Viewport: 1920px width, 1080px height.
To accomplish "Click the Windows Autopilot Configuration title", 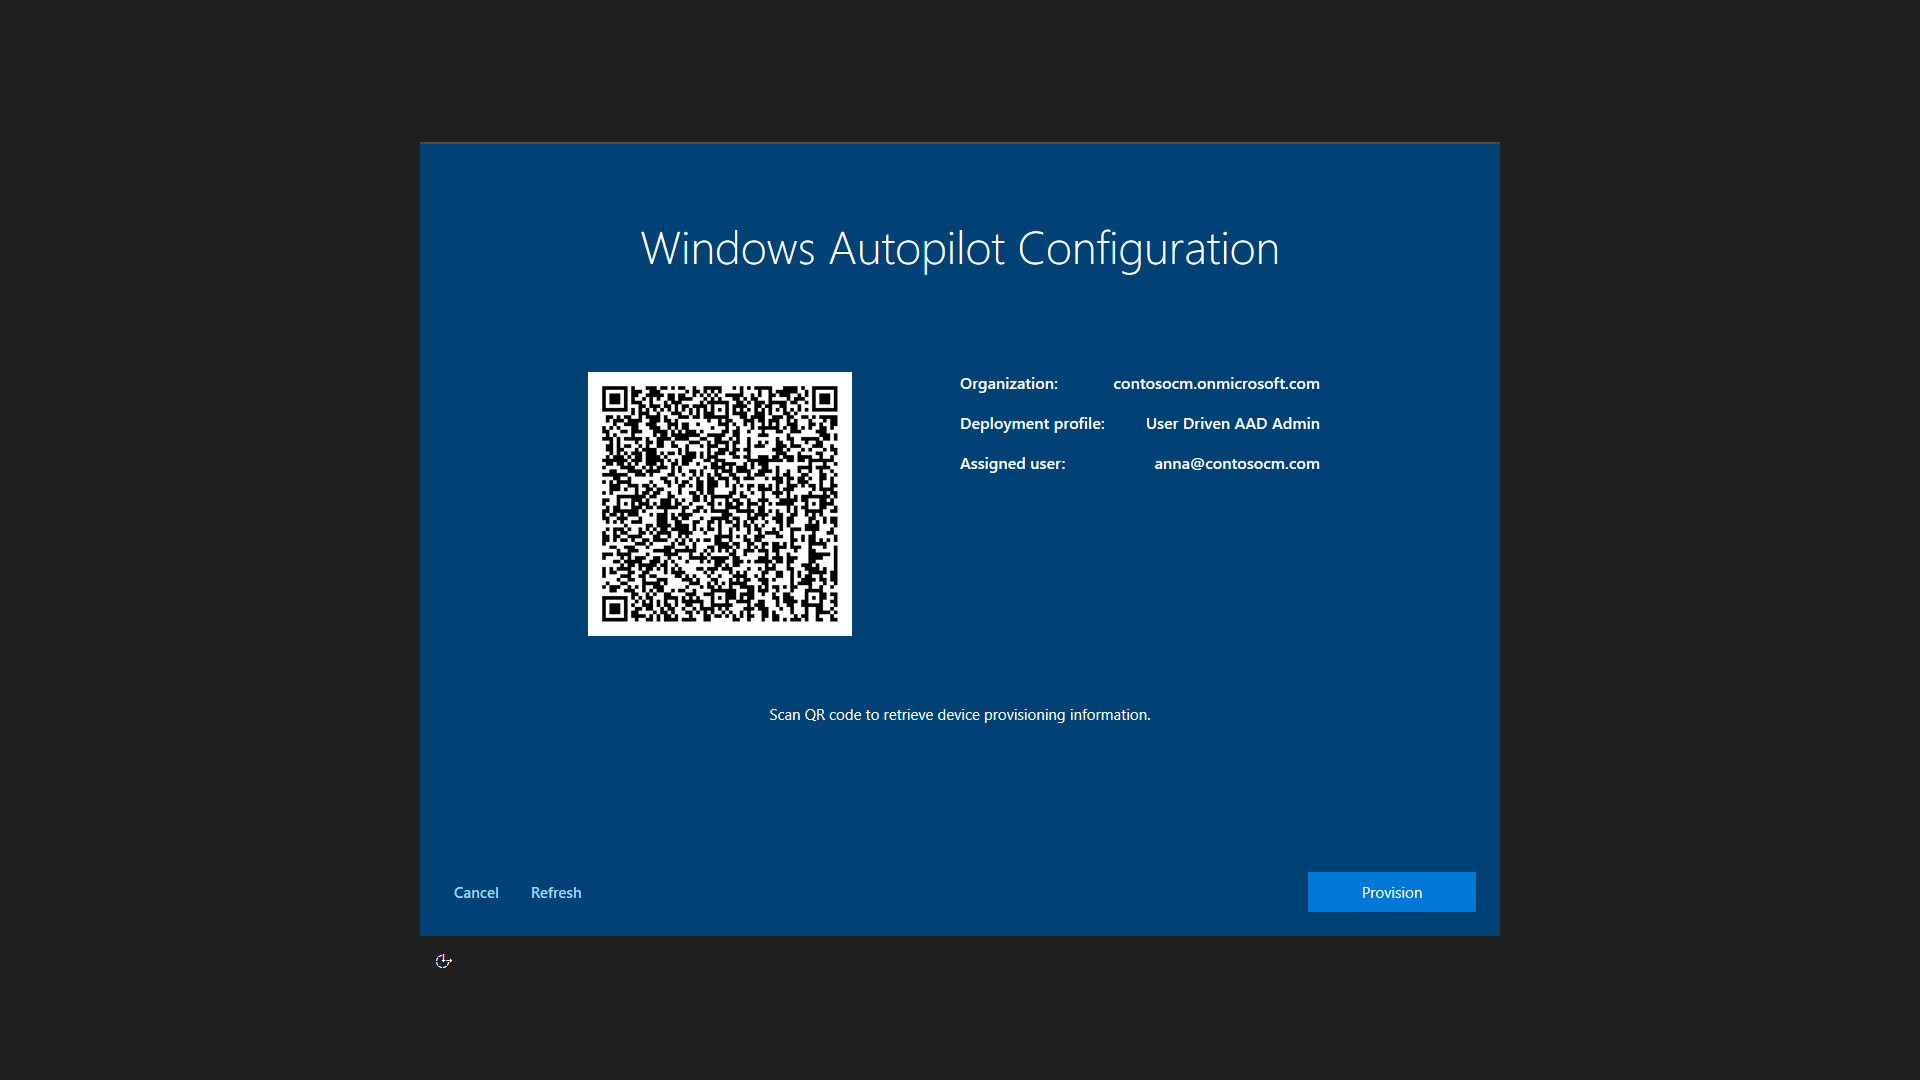I will [960, 247].
